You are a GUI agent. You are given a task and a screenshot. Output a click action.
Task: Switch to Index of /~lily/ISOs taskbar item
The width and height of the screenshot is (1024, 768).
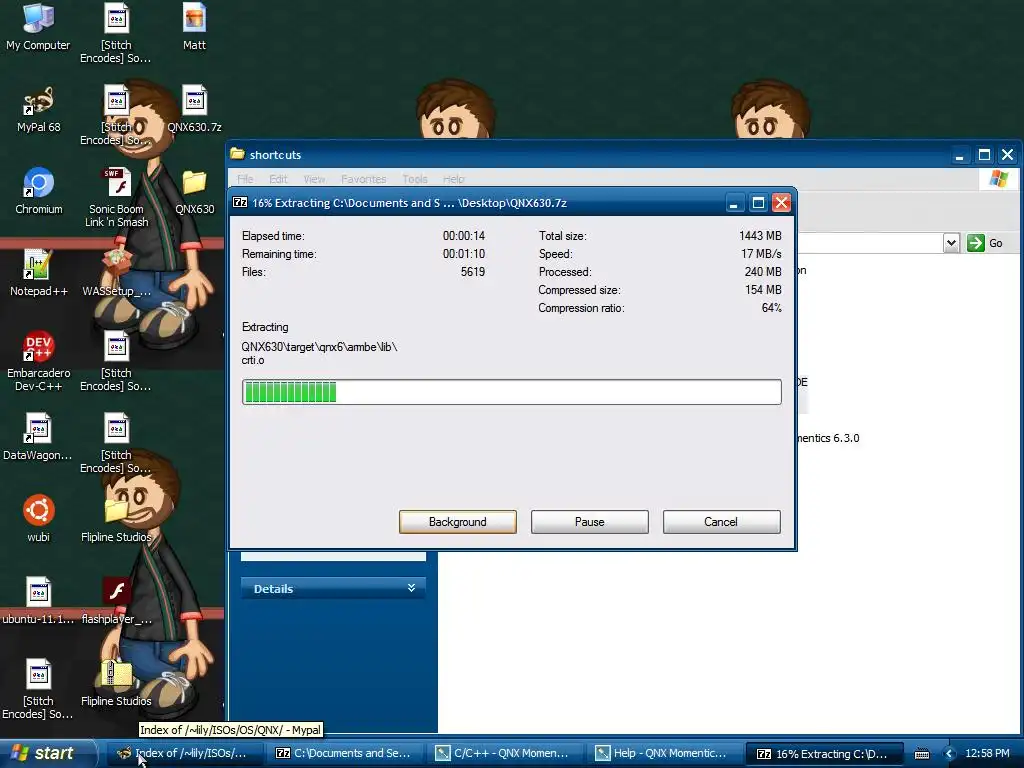184,754
